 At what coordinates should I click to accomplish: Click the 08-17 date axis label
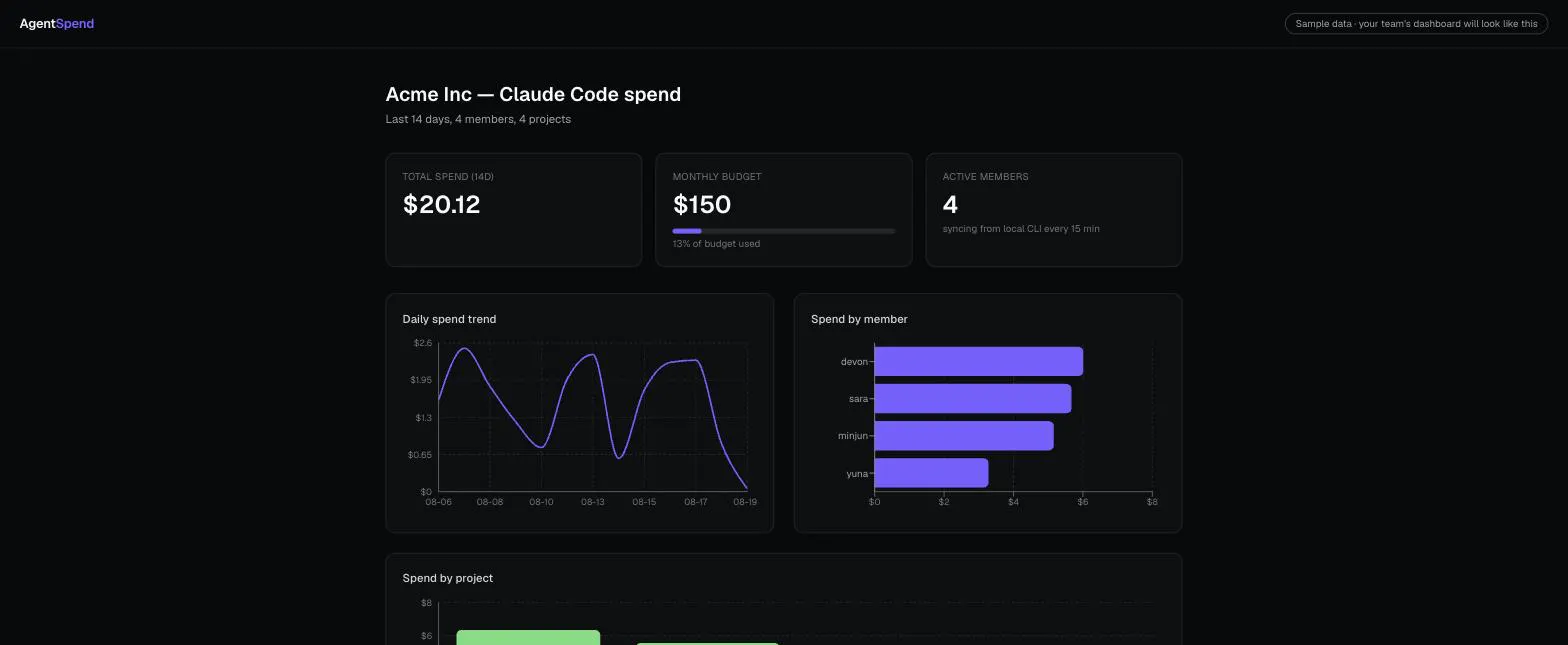tap(696, 502)
